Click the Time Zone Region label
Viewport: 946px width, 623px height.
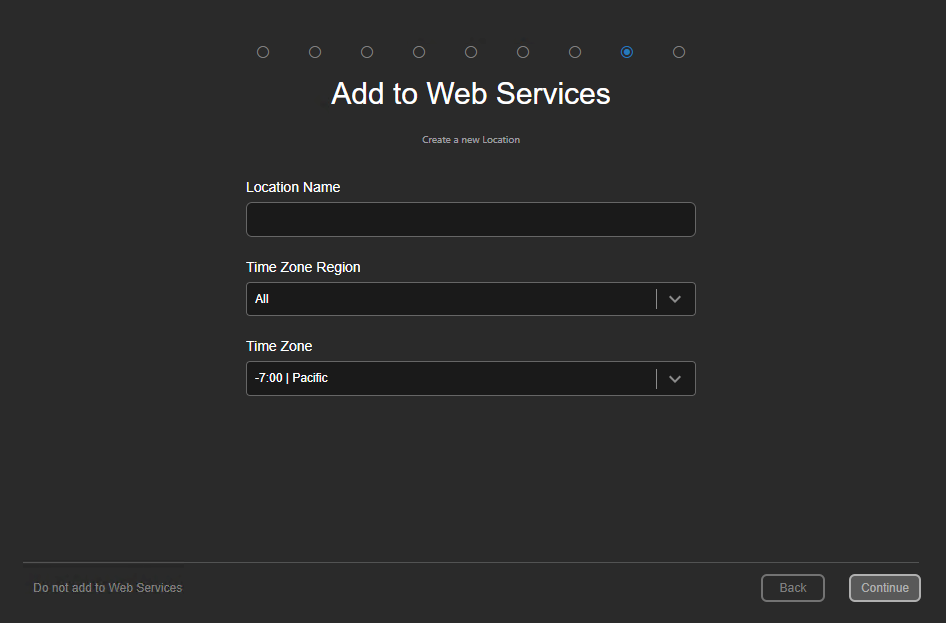303,267
